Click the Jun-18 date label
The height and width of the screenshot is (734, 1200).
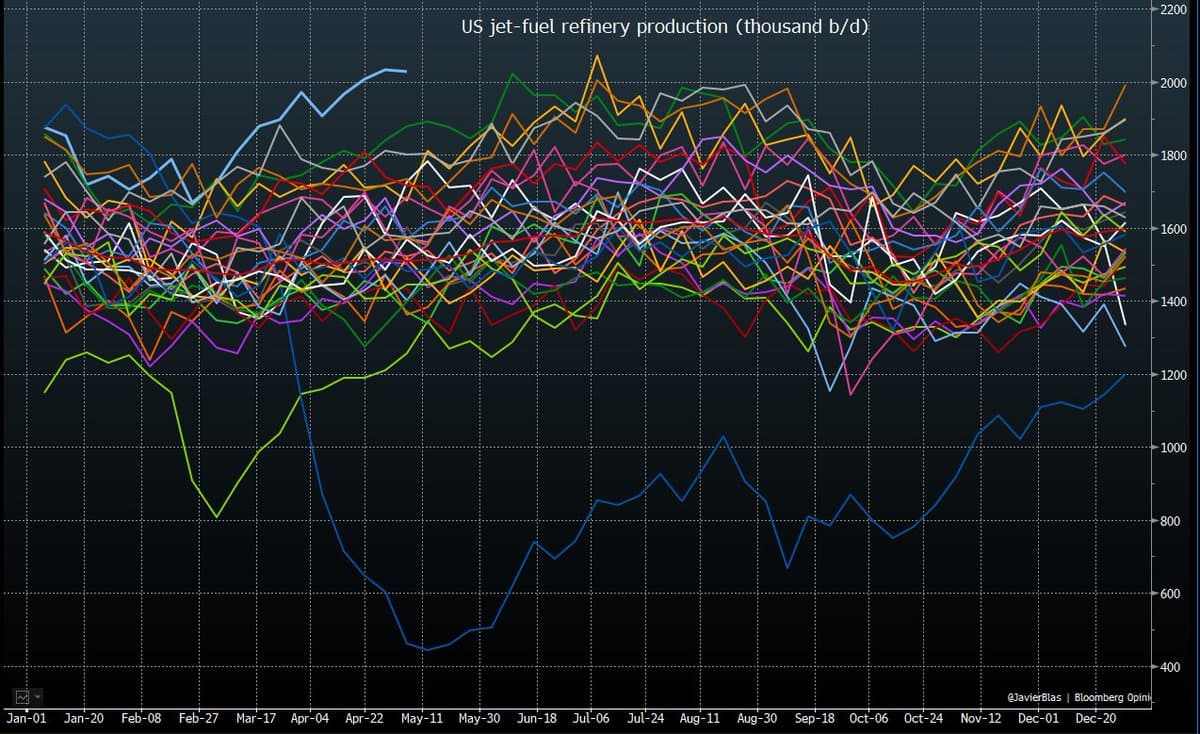(x=537, y=718)
